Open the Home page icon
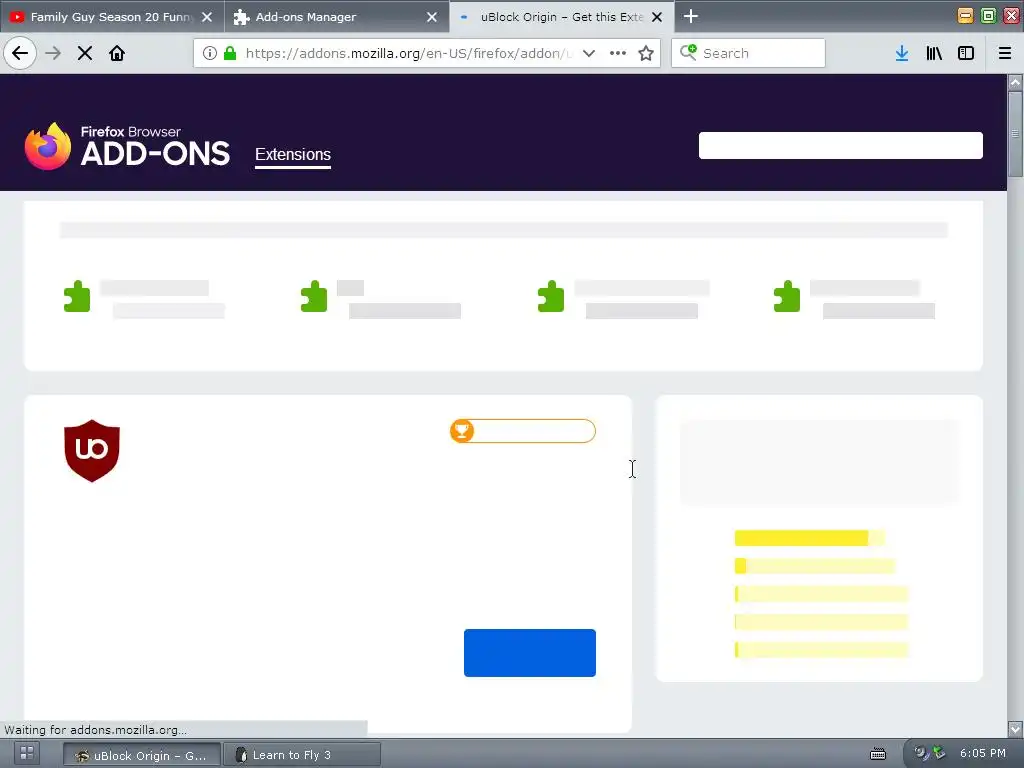The height and width of the screenshot is (768, 1024). click(117, 53)
